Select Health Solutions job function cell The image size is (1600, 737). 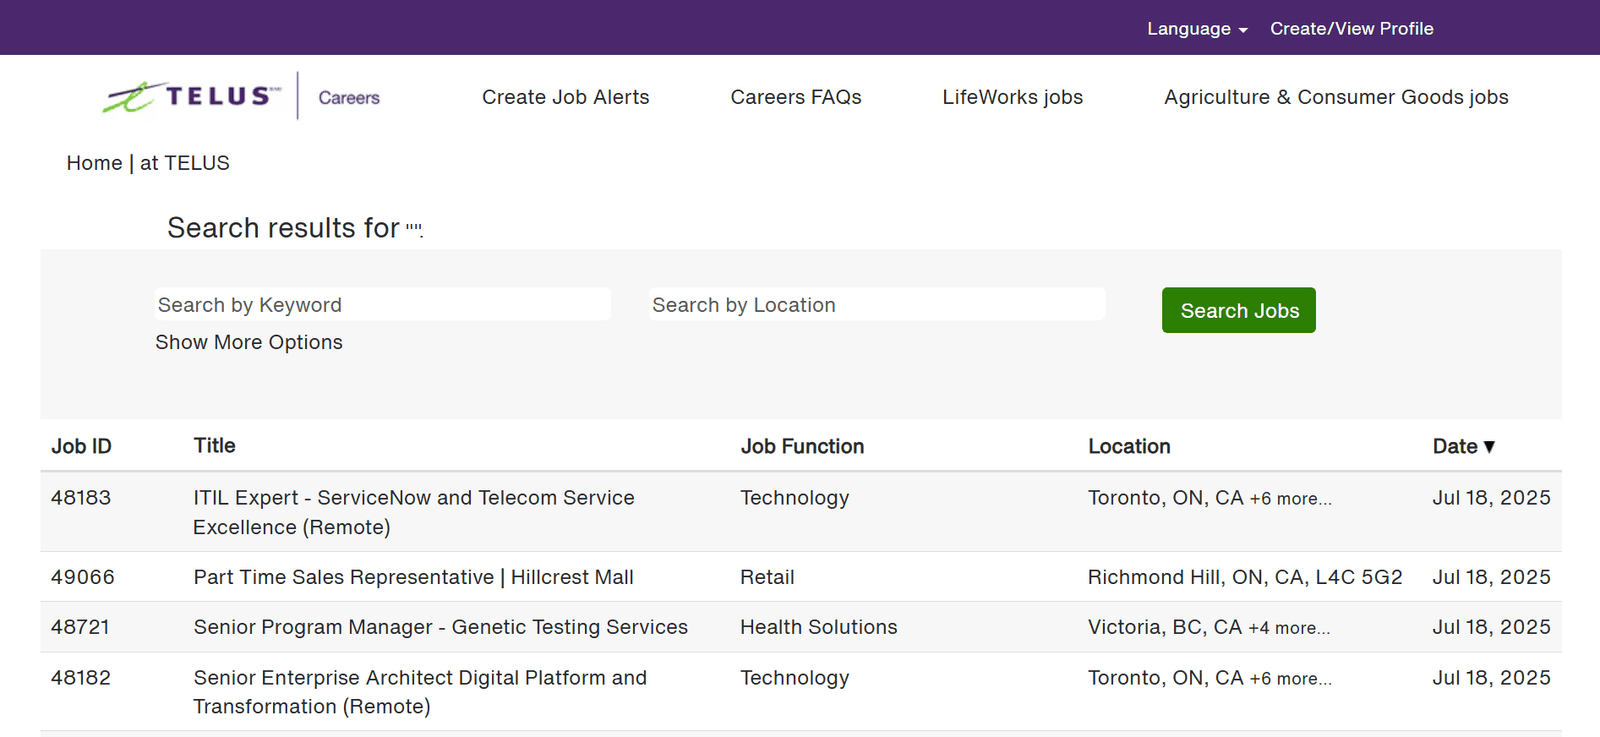tap(819, 627)
